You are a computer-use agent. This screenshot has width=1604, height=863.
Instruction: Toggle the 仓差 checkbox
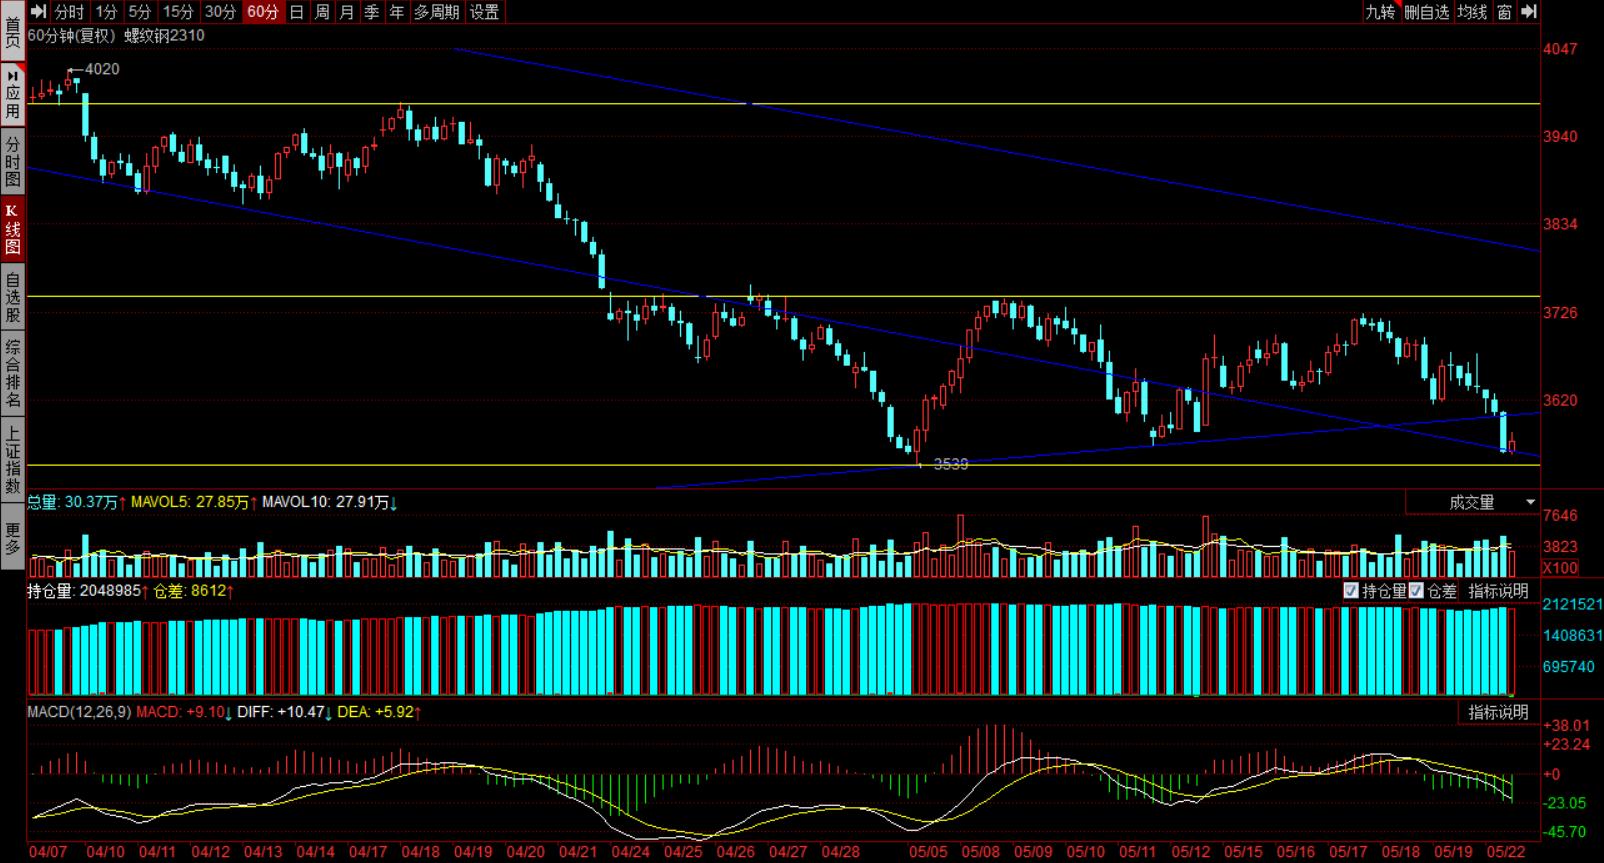[x=1416, y=591]
